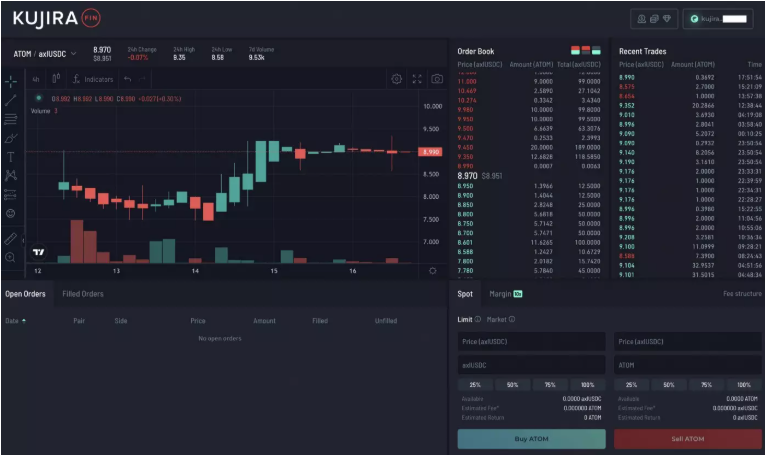Click the 8.950 bid price in order book

tap(465, 186)
